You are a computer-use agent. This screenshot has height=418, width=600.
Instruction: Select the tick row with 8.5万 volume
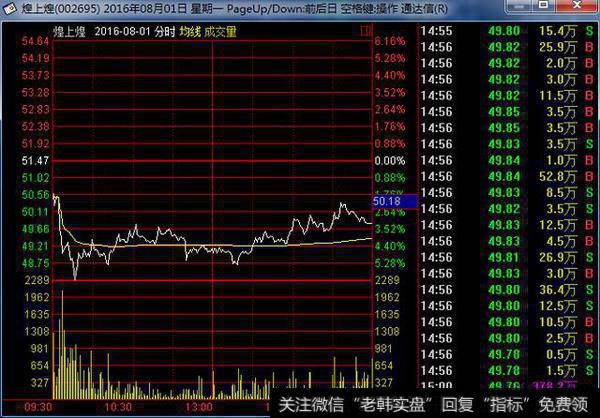point(508,193)
